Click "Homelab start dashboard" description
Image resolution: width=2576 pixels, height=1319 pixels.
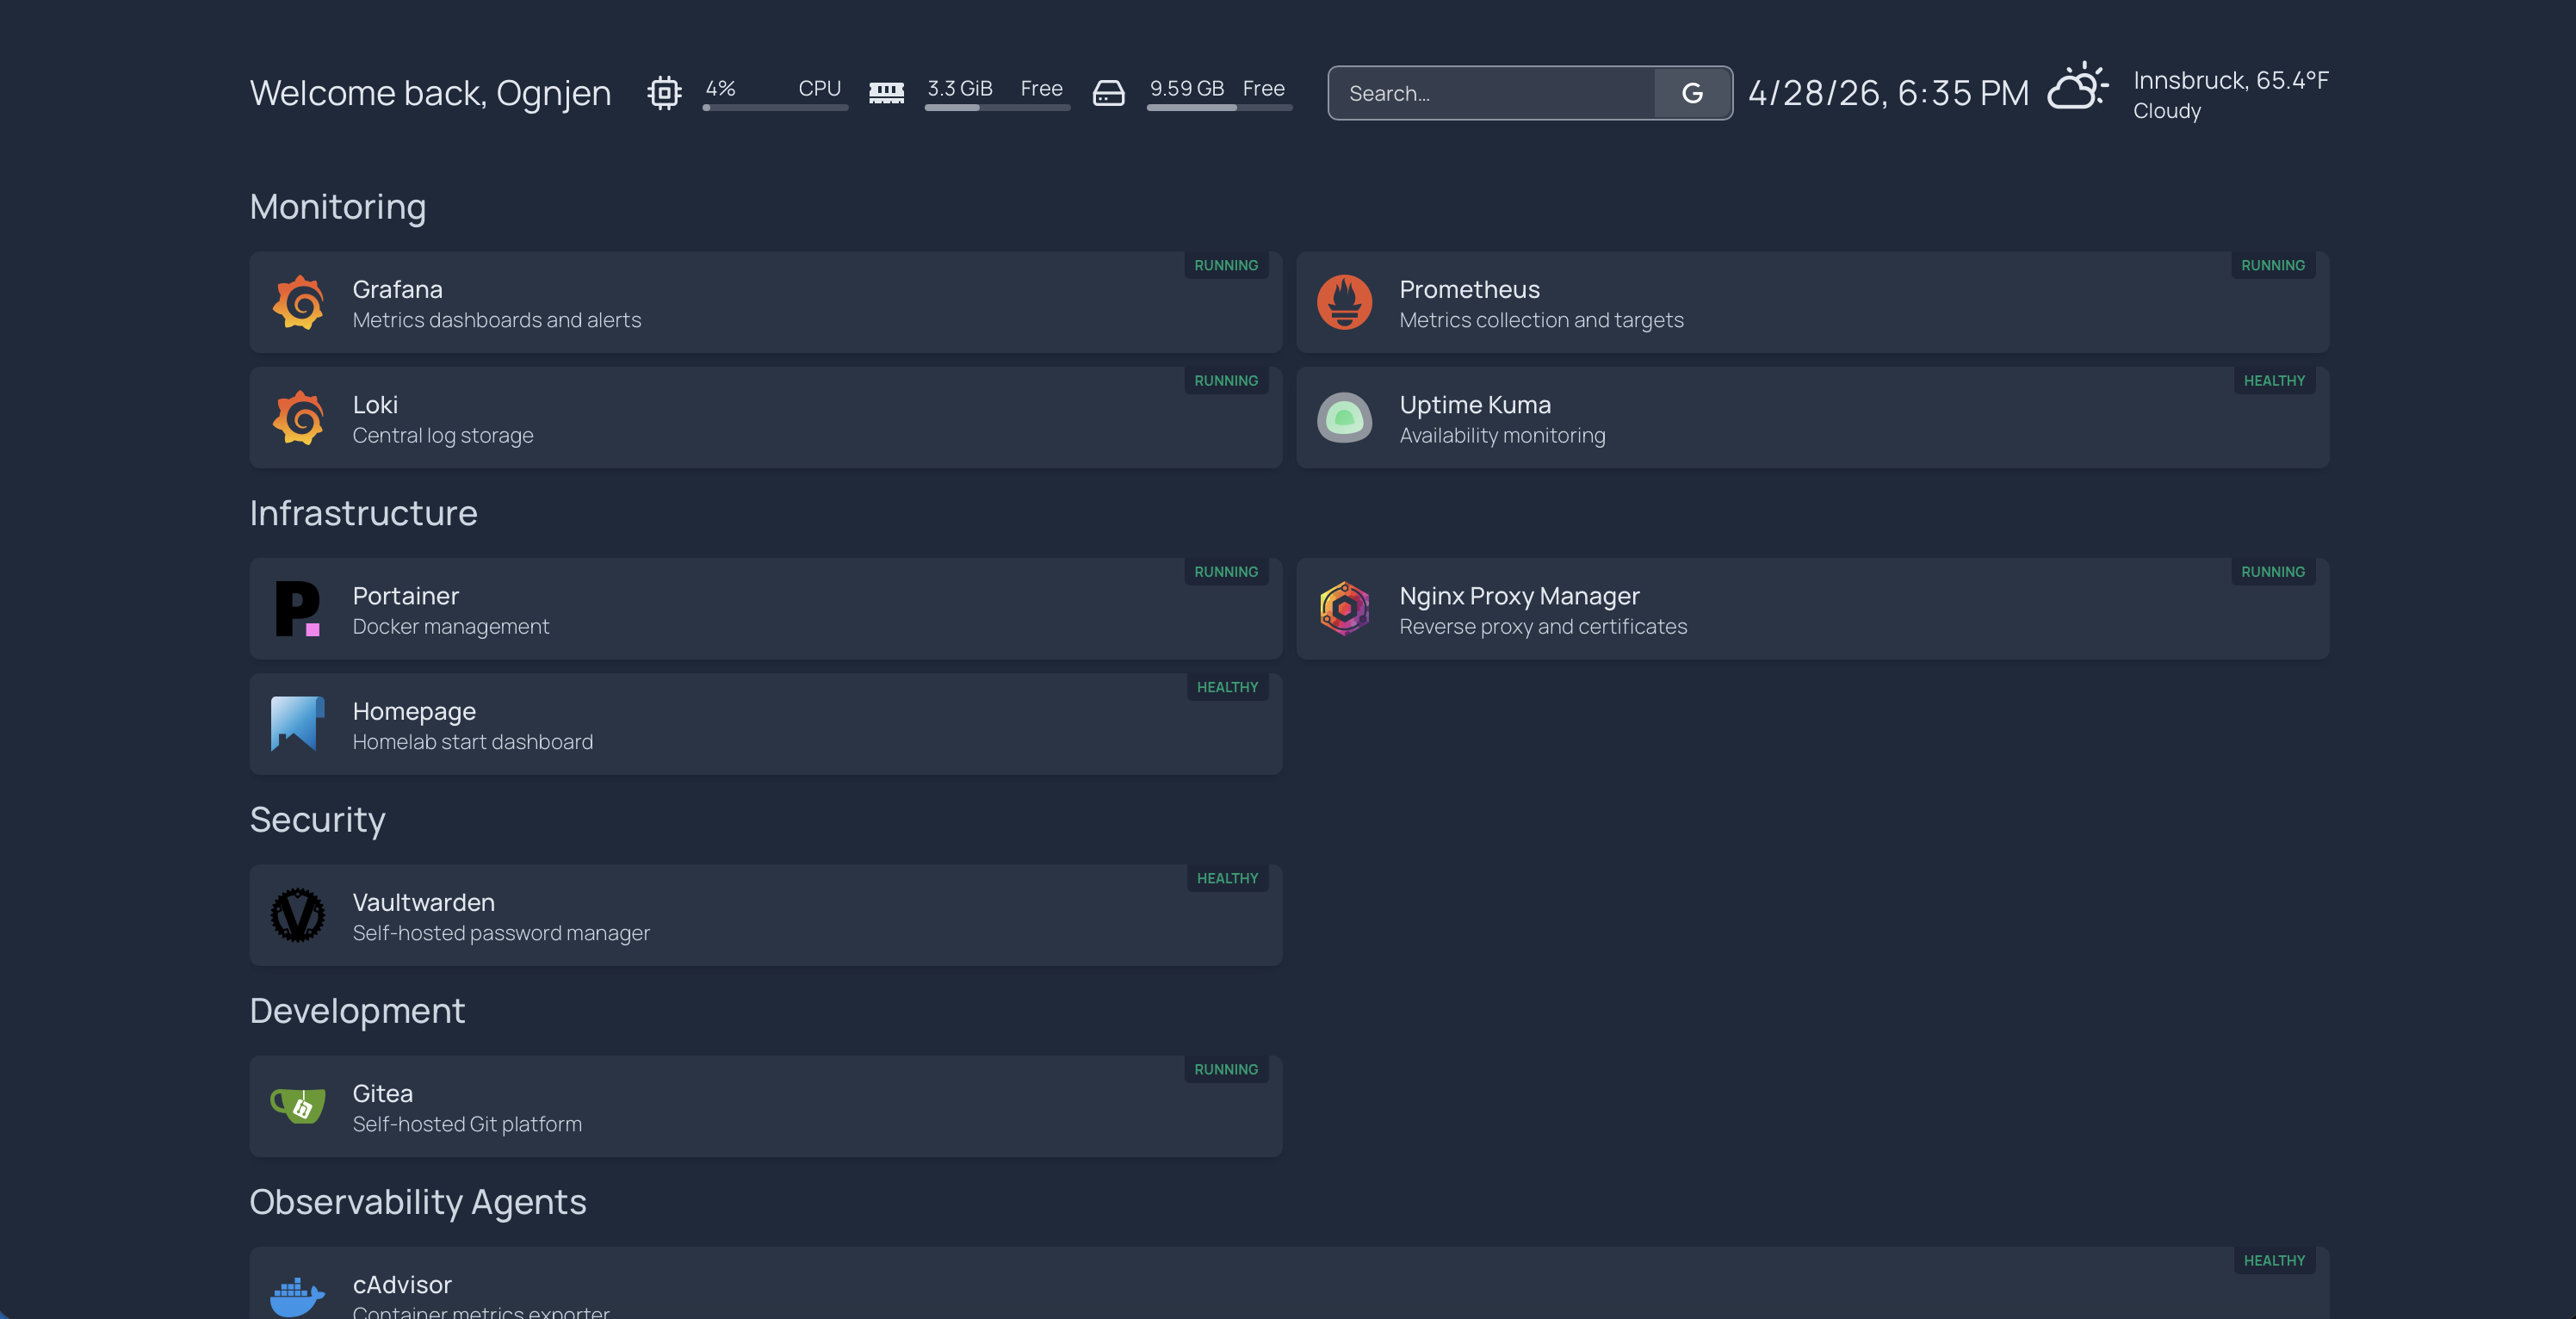click(473, 742)
